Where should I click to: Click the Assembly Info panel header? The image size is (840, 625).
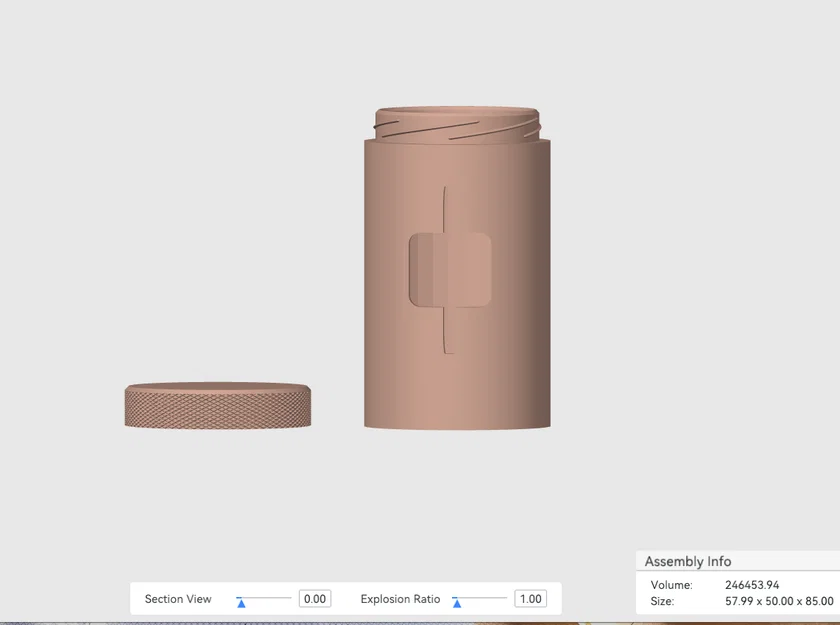pyautogui.click(x=738, y=561)
